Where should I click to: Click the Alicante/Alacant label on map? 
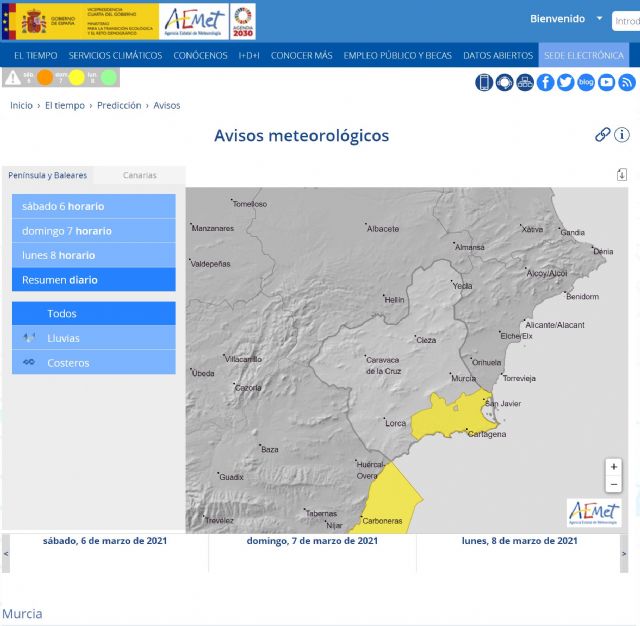(555, 325)
